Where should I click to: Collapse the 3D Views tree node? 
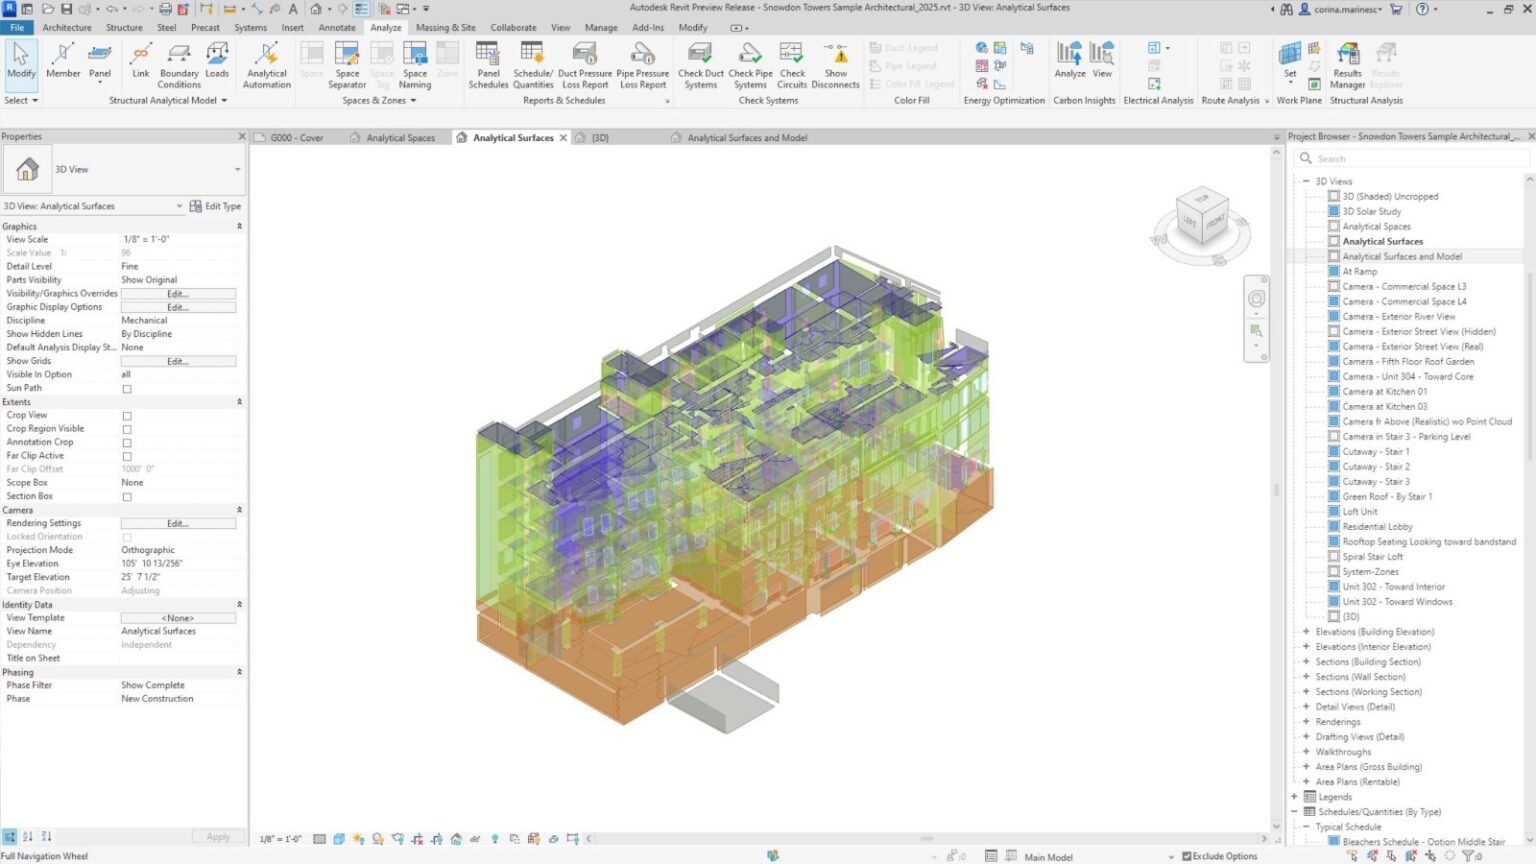[x=1306, y=181]
